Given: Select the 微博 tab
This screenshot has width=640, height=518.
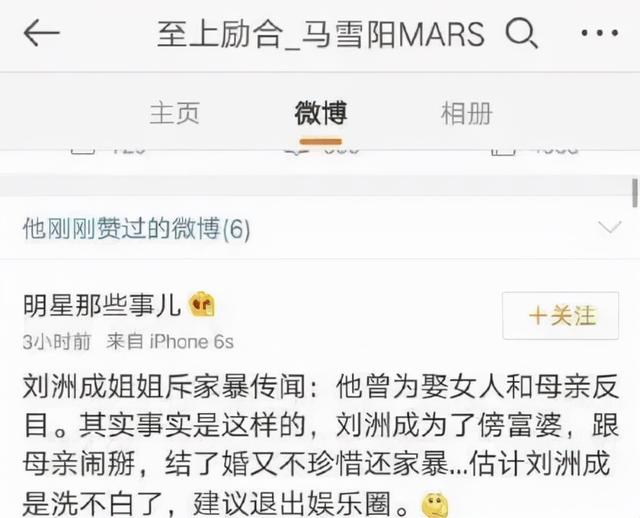Looking at the screenshot, I should click(x=321, y=113).
